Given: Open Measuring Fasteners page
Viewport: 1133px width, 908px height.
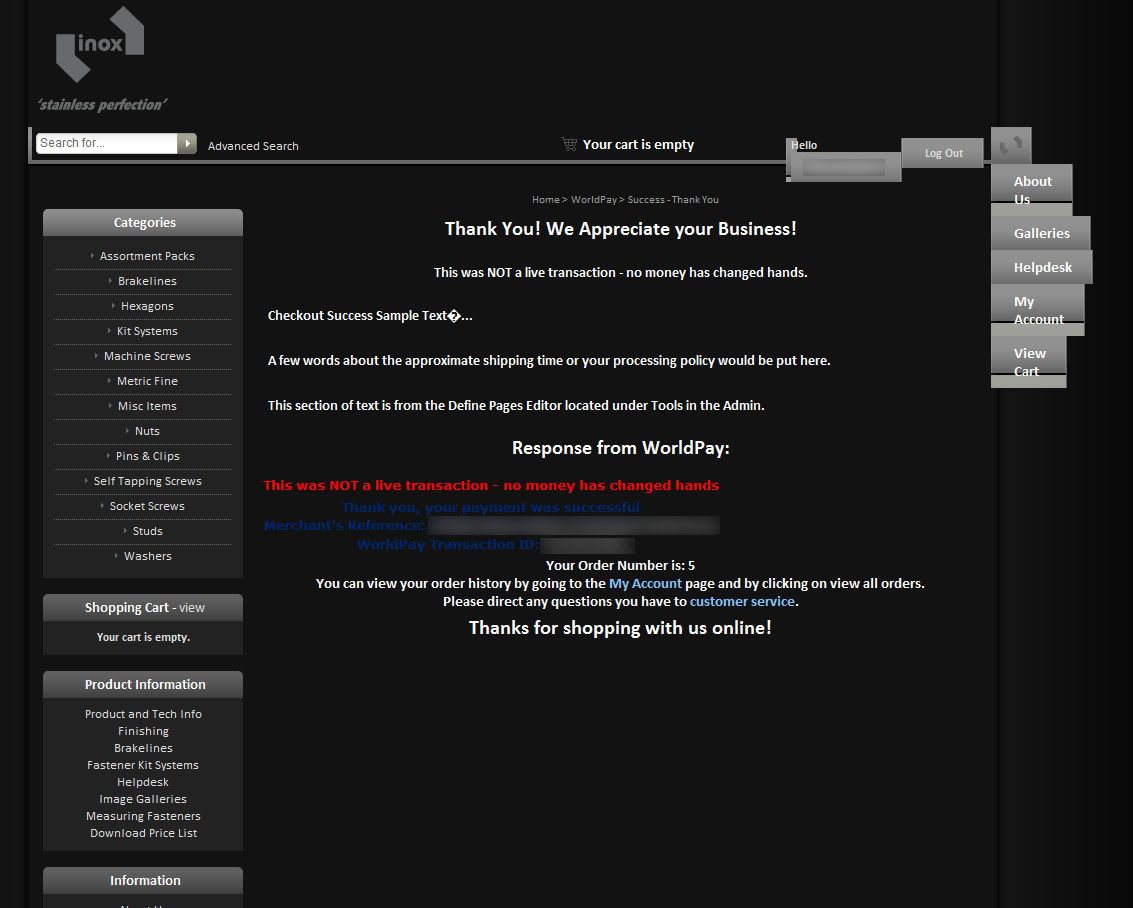Looking at the screenshot, I should pyautogui.click(x=143, y=816).
